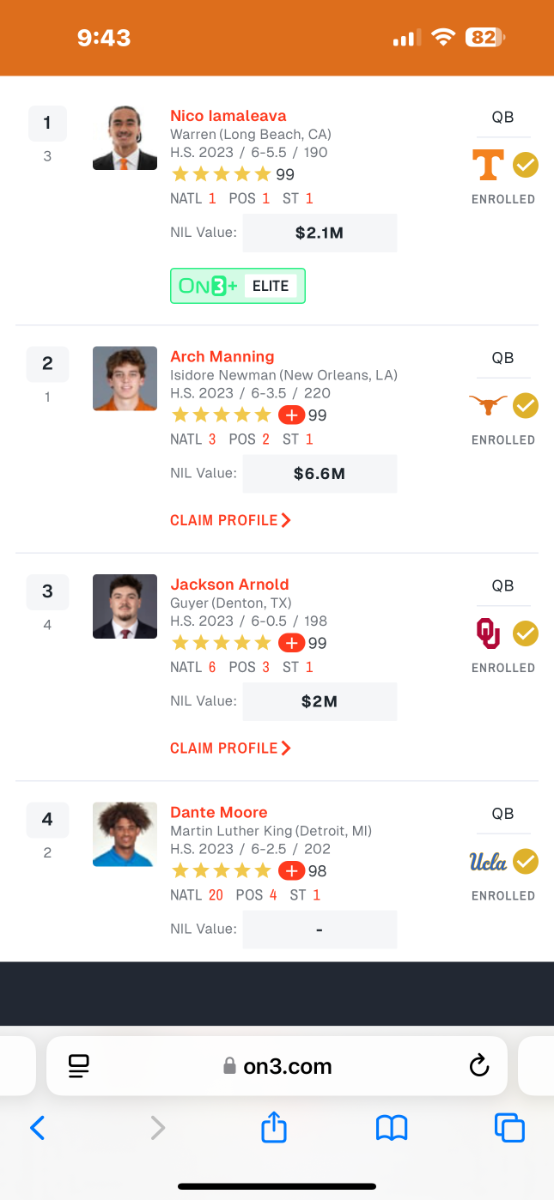Screen dimensions: 554x1200
Task: Tap the UCLA team logo
Action: tap(488, 861)
